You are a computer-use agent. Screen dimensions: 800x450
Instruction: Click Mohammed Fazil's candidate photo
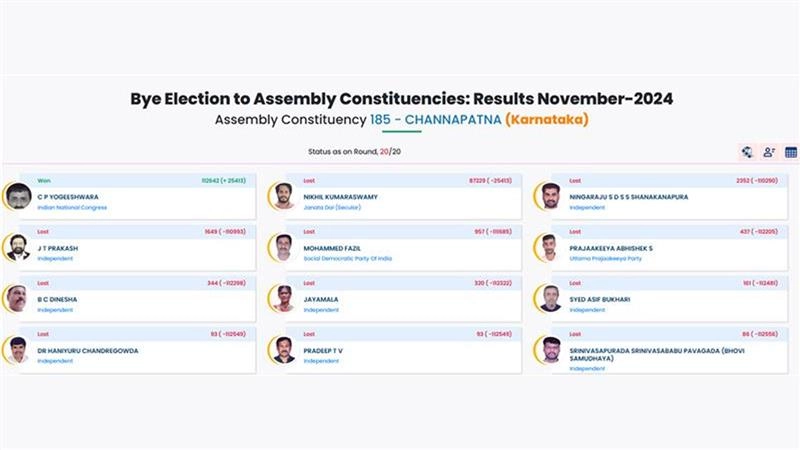[284, 247]
